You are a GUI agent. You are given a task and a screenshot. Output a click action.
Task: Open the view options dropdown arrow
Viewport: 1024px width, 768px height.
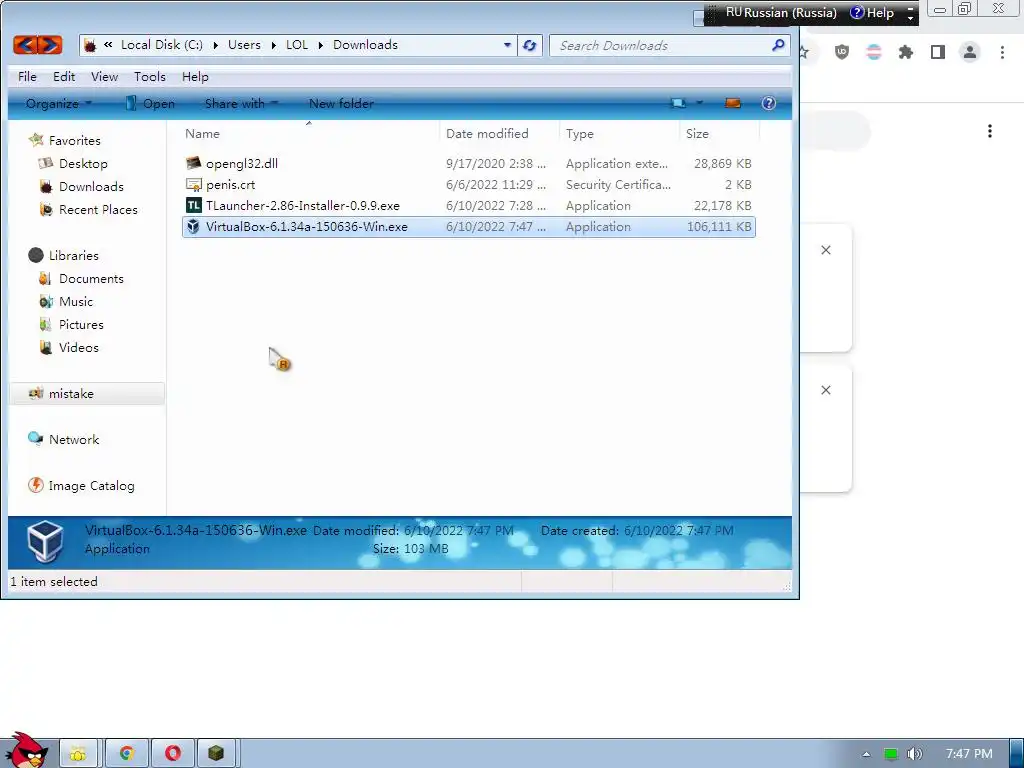point(699,103)
